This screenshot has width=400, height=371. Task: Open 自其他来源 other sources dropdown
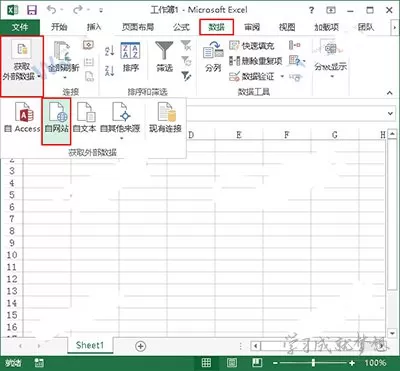[x=120, y=121]
